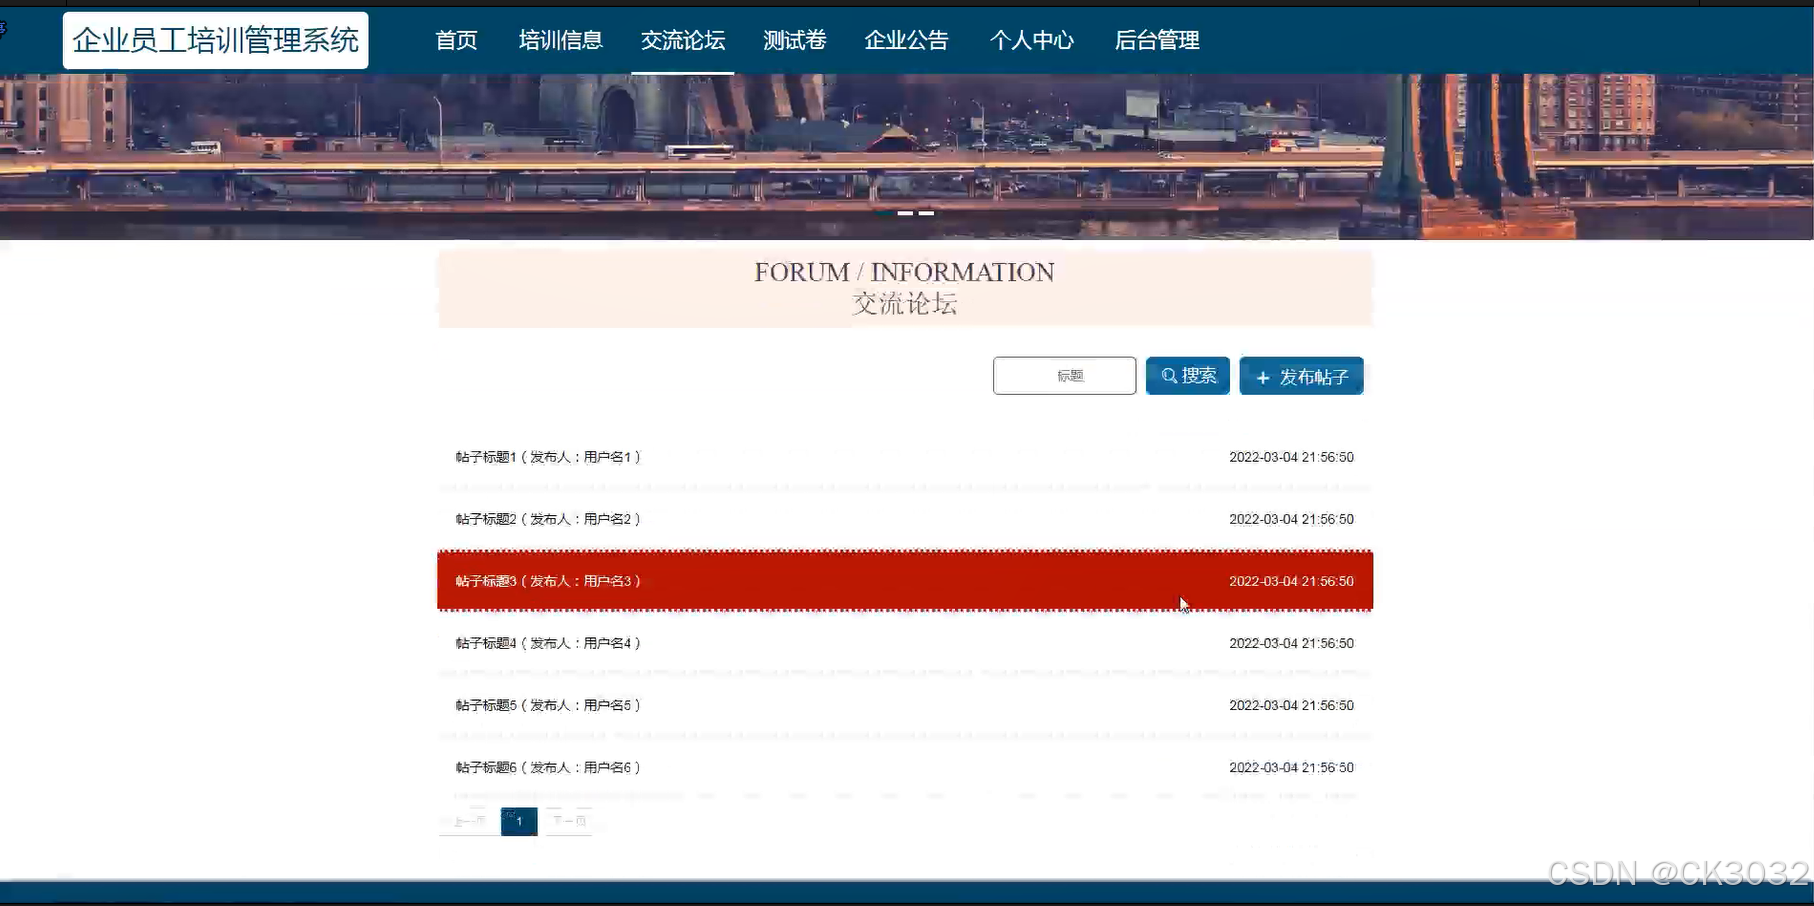Click the 发布帖子 button

(x=1301, y=375)
